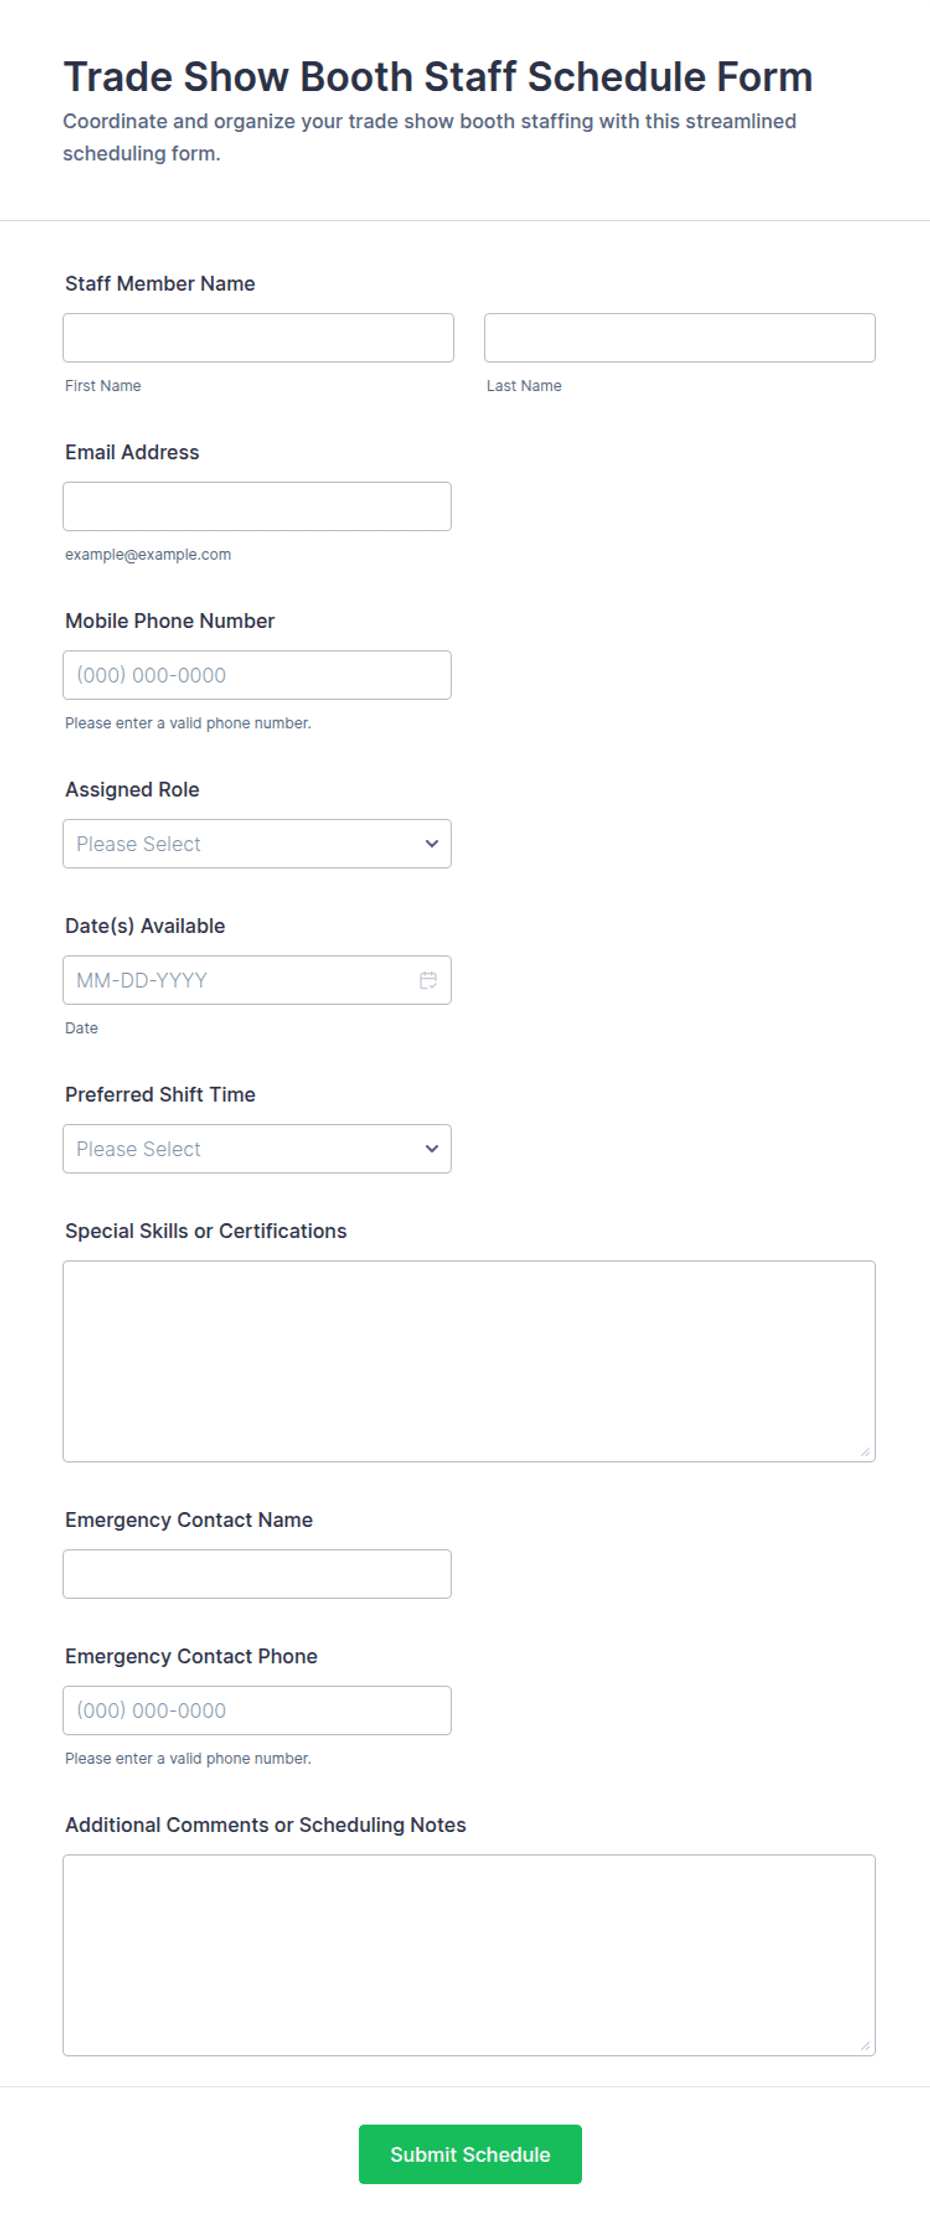Click into Special Skills or Certifications textarea
The height and width of the screenshot is (2233, 930).
pos(469,1361)
